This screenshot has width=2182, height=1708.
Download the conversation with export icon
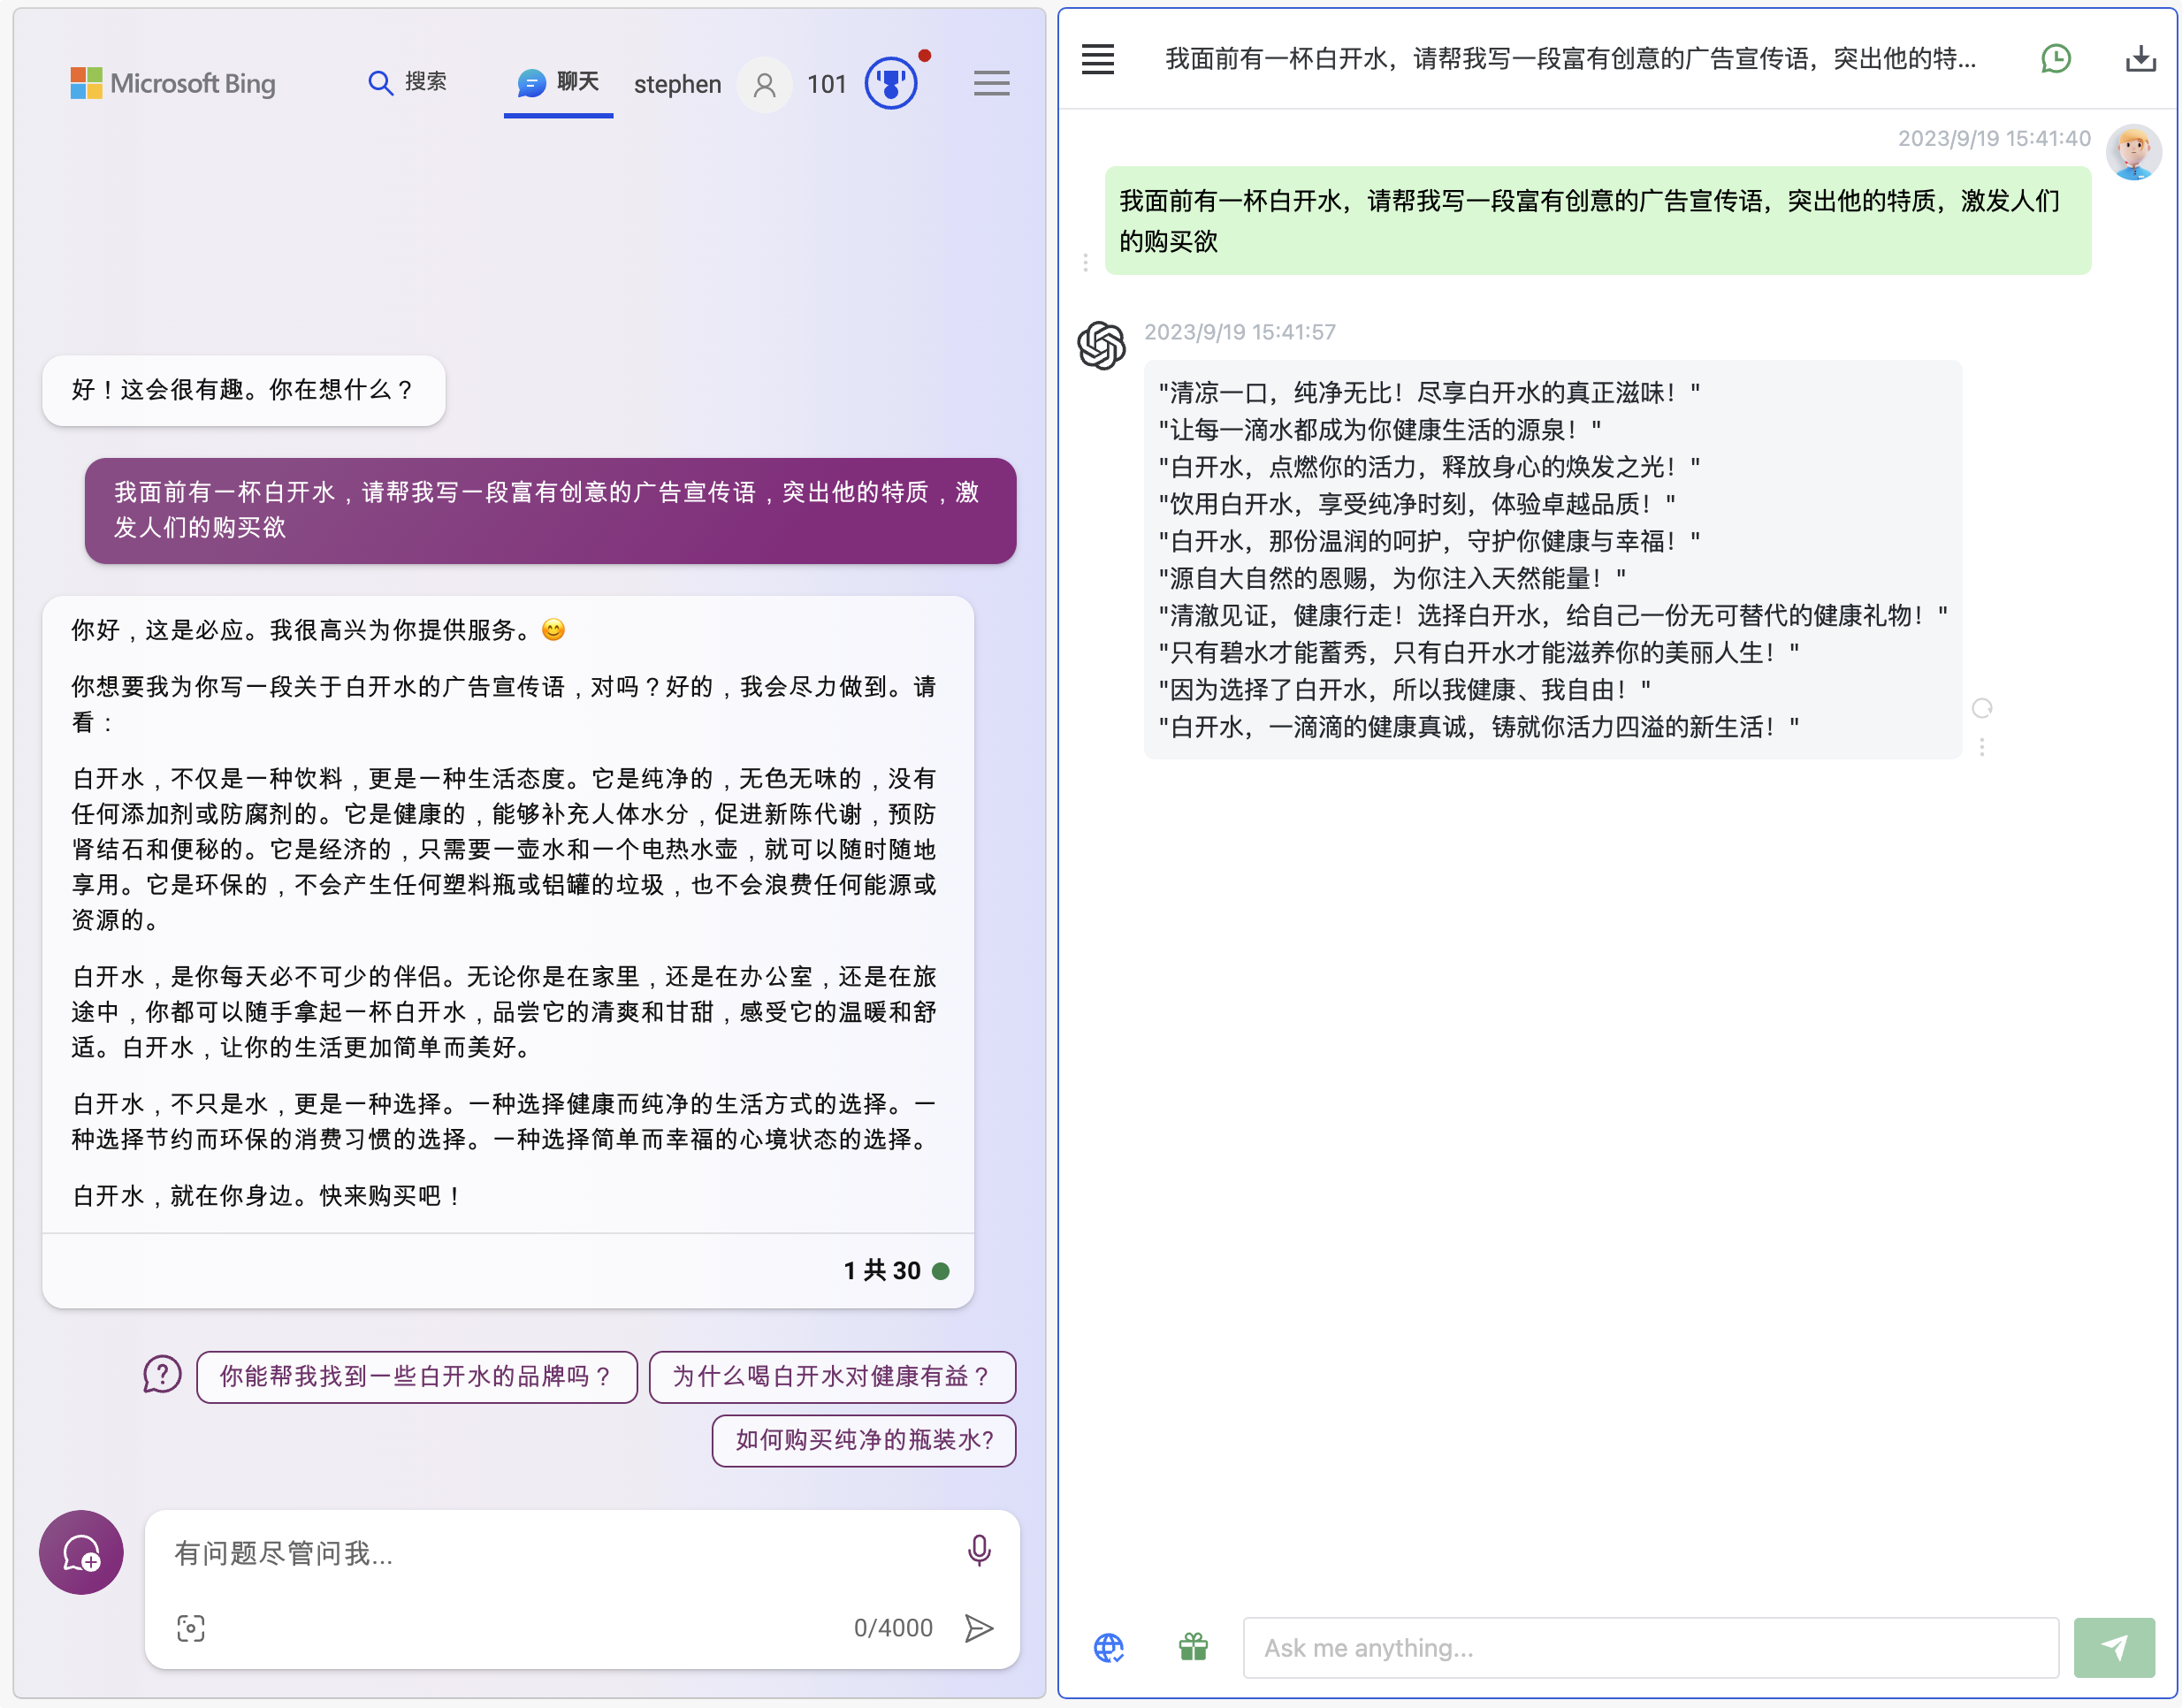coord(2140,59)
